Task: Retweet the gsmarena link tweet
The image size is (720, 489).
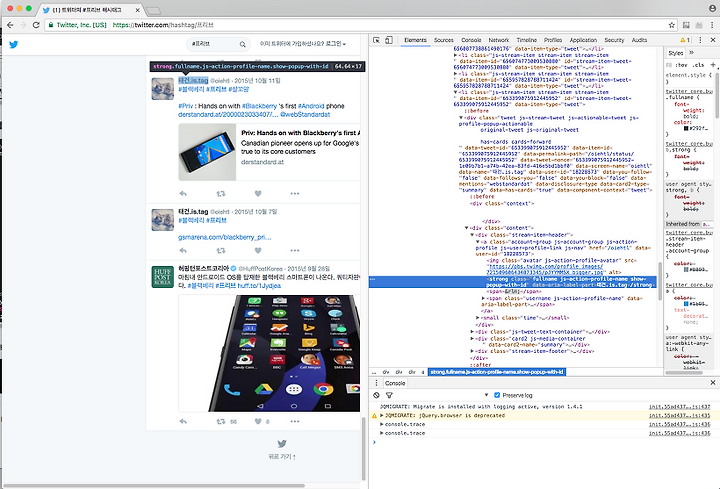Action: [221, 250]
